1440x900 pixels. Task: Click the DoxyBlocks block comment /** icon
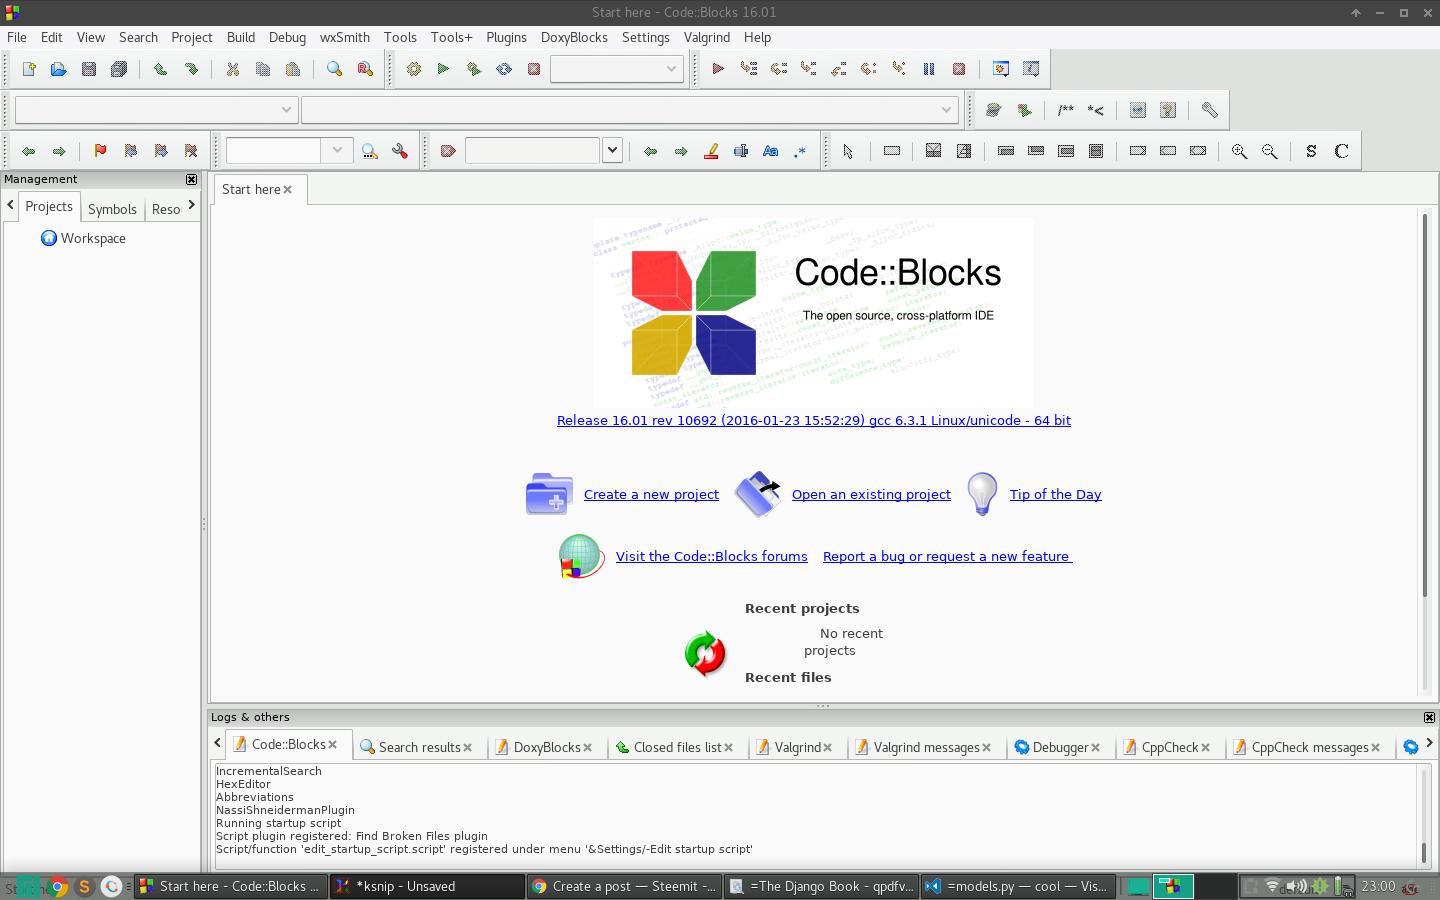click(x=1066, y=110)
